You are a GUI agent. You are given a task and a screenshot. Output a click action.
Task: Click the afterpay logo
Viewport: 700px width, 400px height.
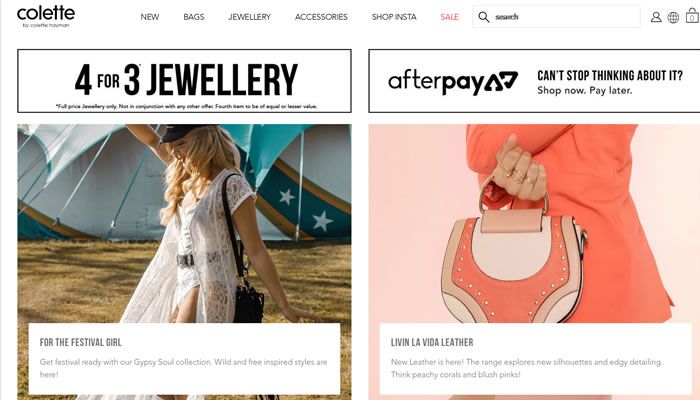[x=453, y=81]
